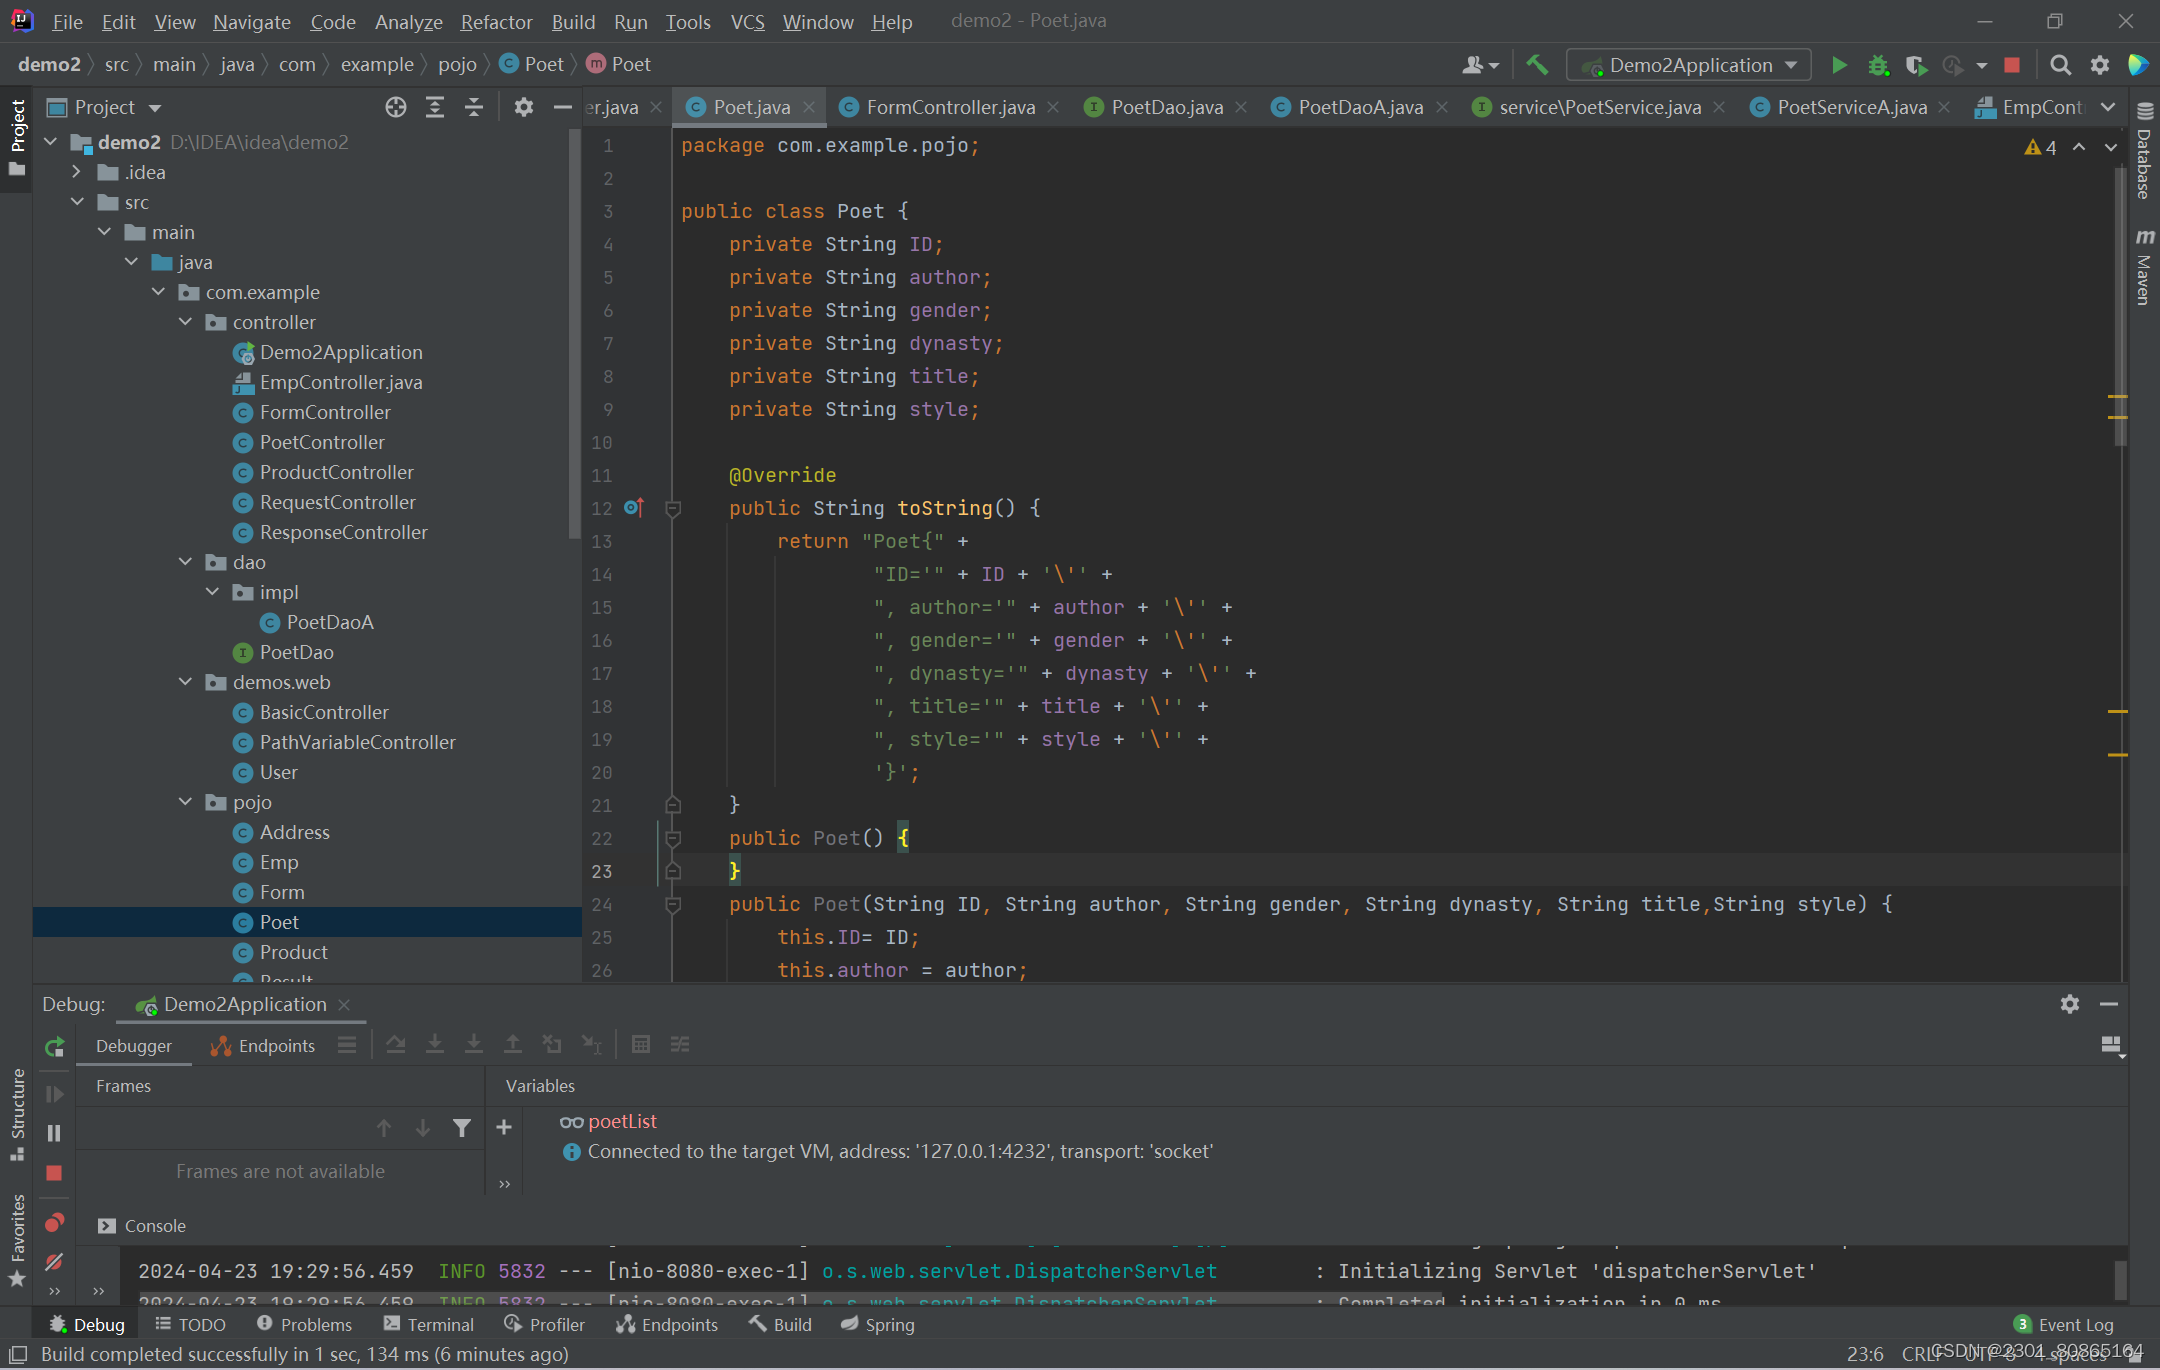Open Project panel options gear

click(x=523, y=107)
